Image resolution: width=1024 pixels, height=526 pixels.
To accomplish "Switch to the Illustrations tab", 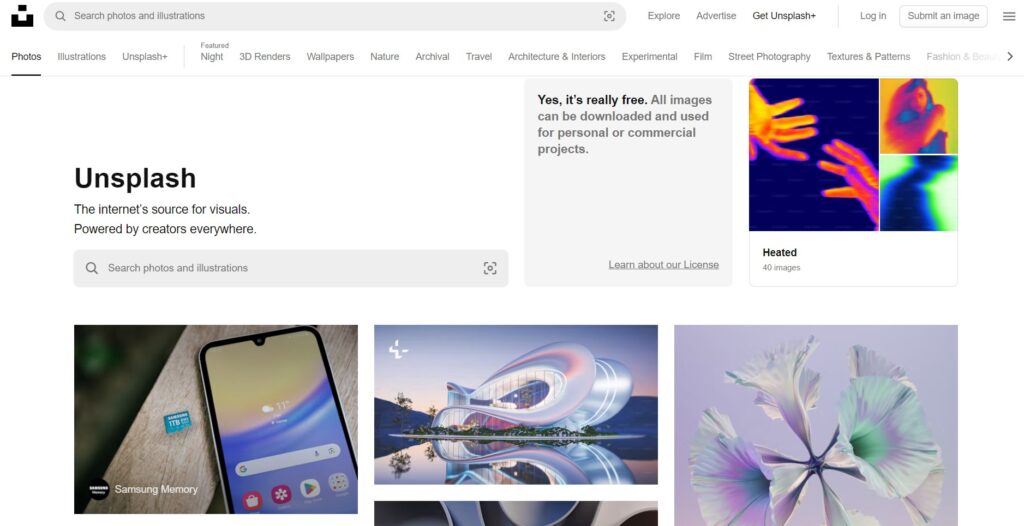I will pyautogui.click(x=82, y=57).
